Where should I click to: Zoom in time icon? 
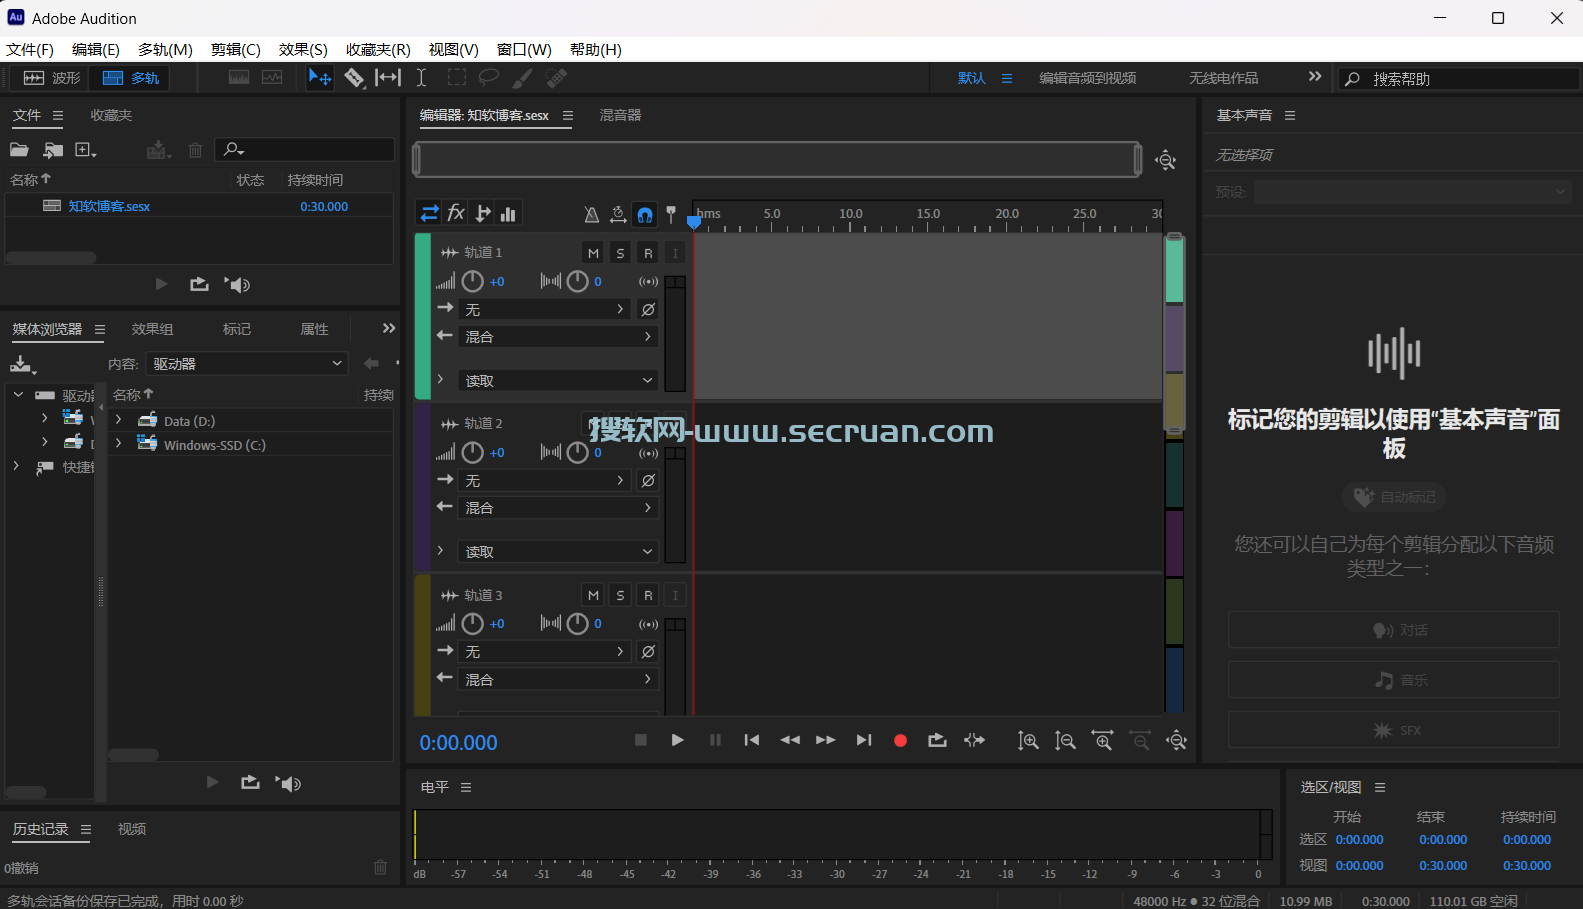[1102, 741]
